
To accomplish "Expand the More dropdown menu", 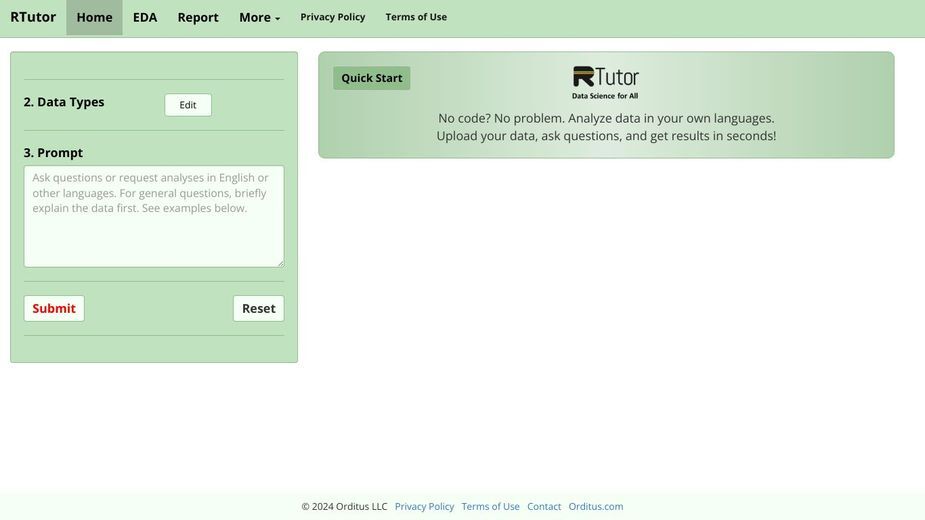I will 260,18.
